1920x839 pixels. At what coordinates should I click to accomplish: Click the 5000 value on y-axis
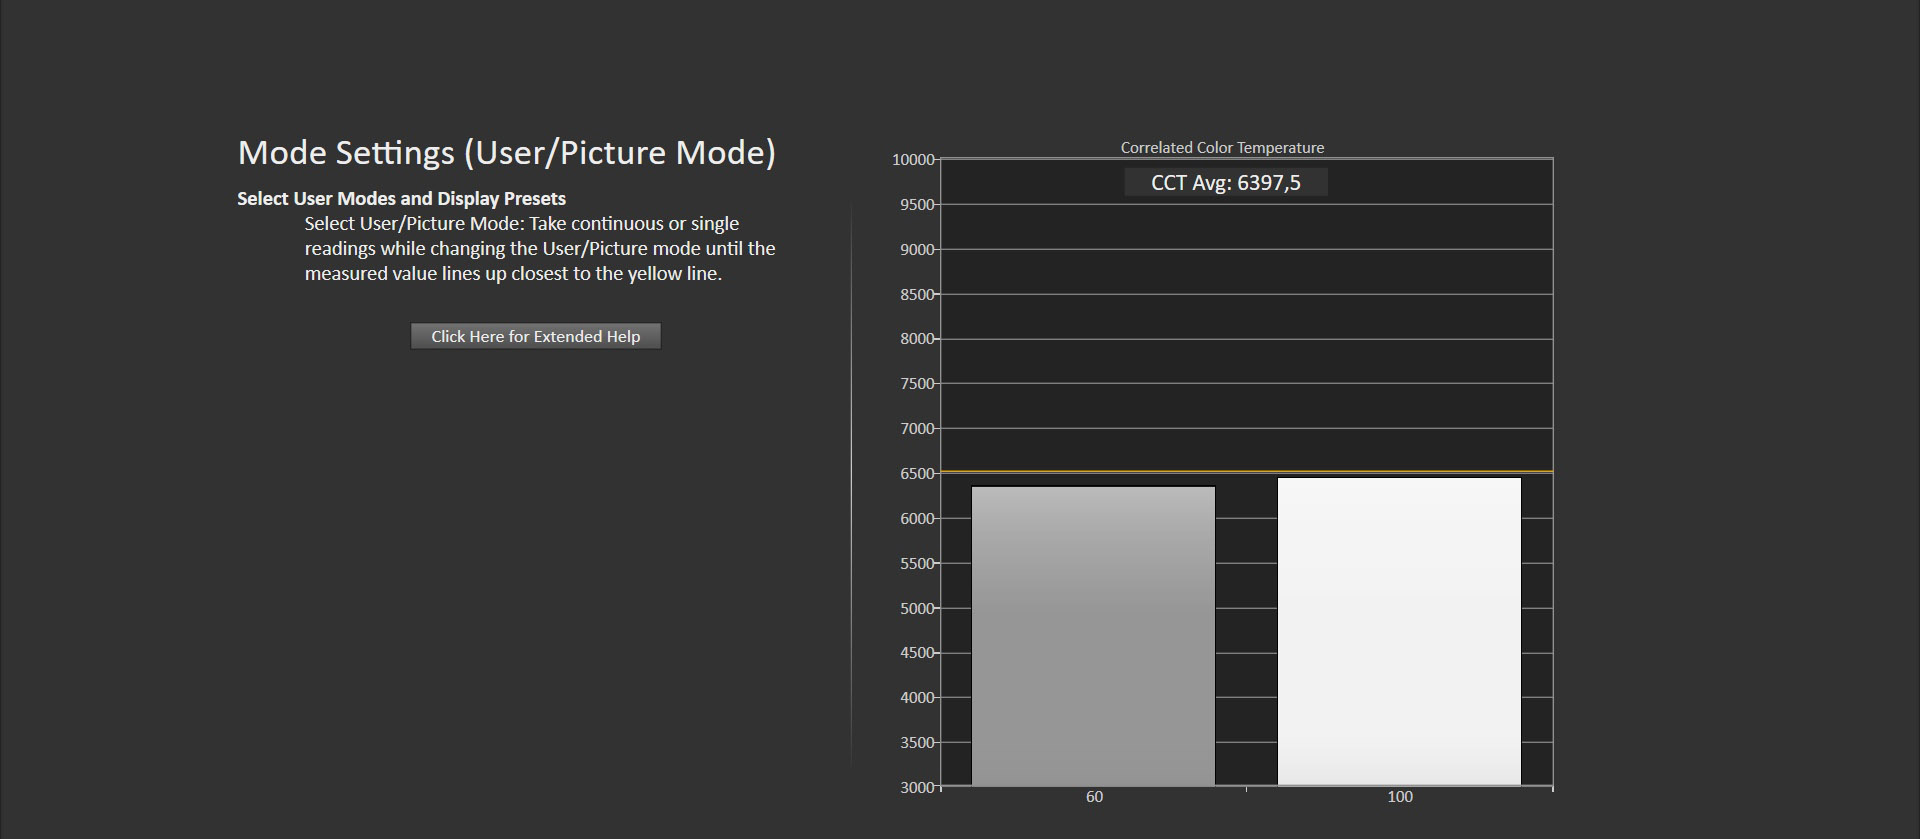tap(917, 608)
